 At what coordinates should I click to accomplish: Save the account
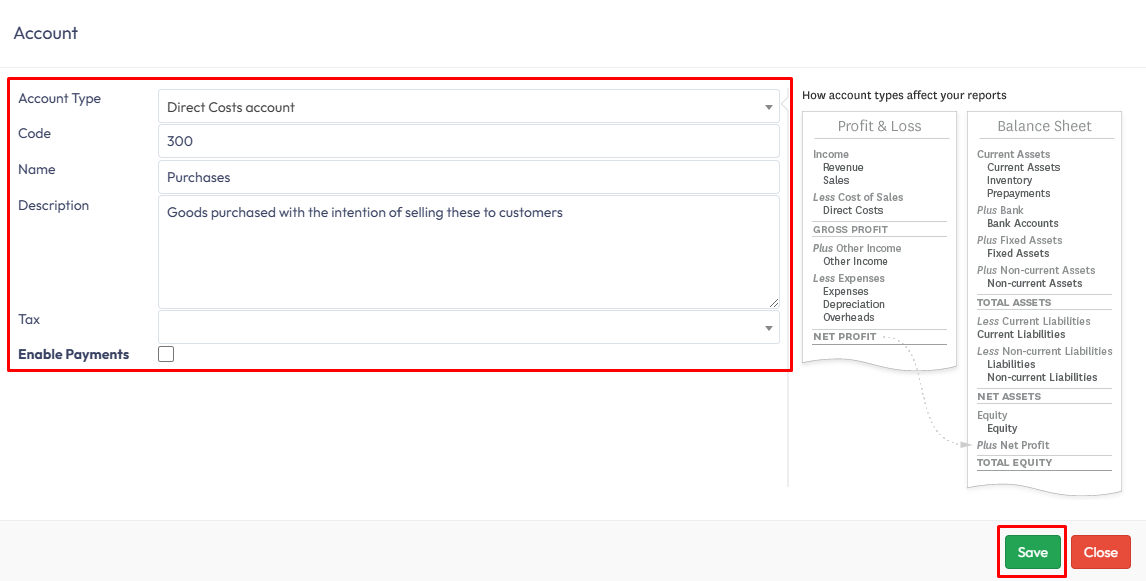(x=1032, y=552)
